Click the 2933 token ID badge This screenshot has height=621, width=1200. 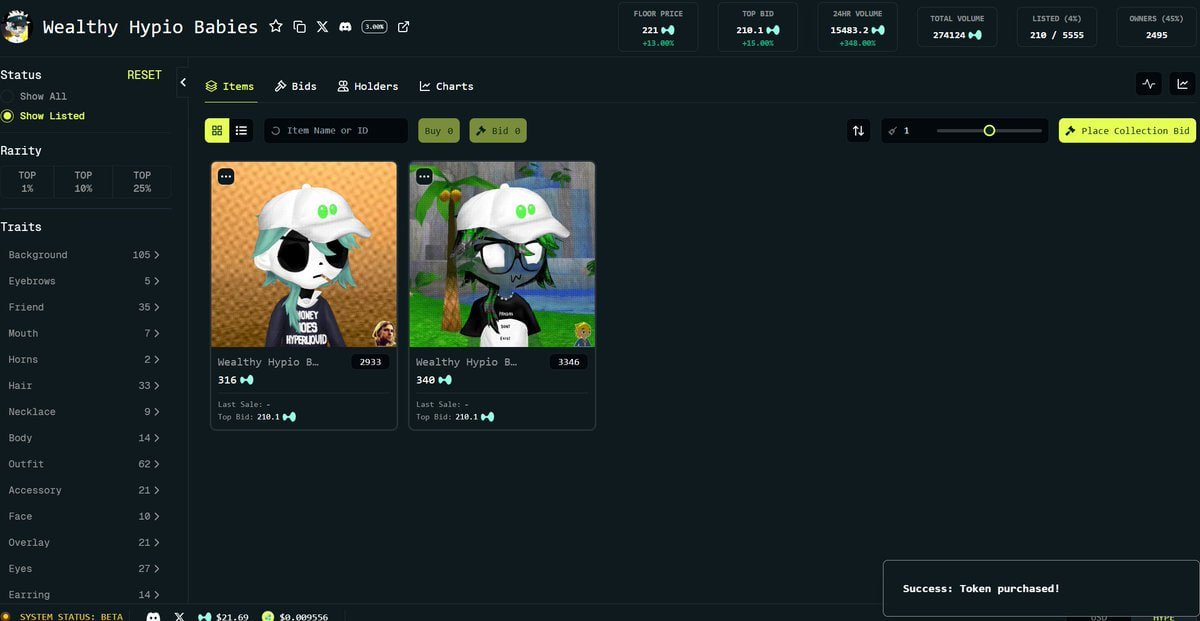[x=370, y=362]
